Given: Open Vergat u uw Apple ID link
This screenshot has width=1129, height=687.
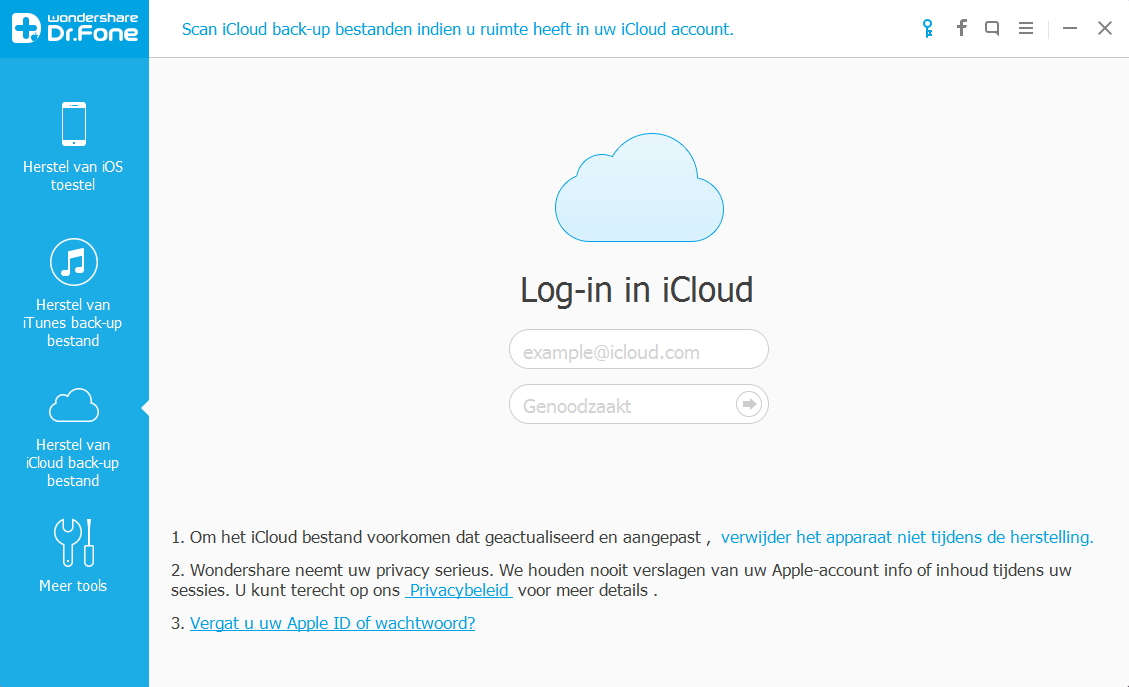Looking at the screenshot, I should click(333, 624).
